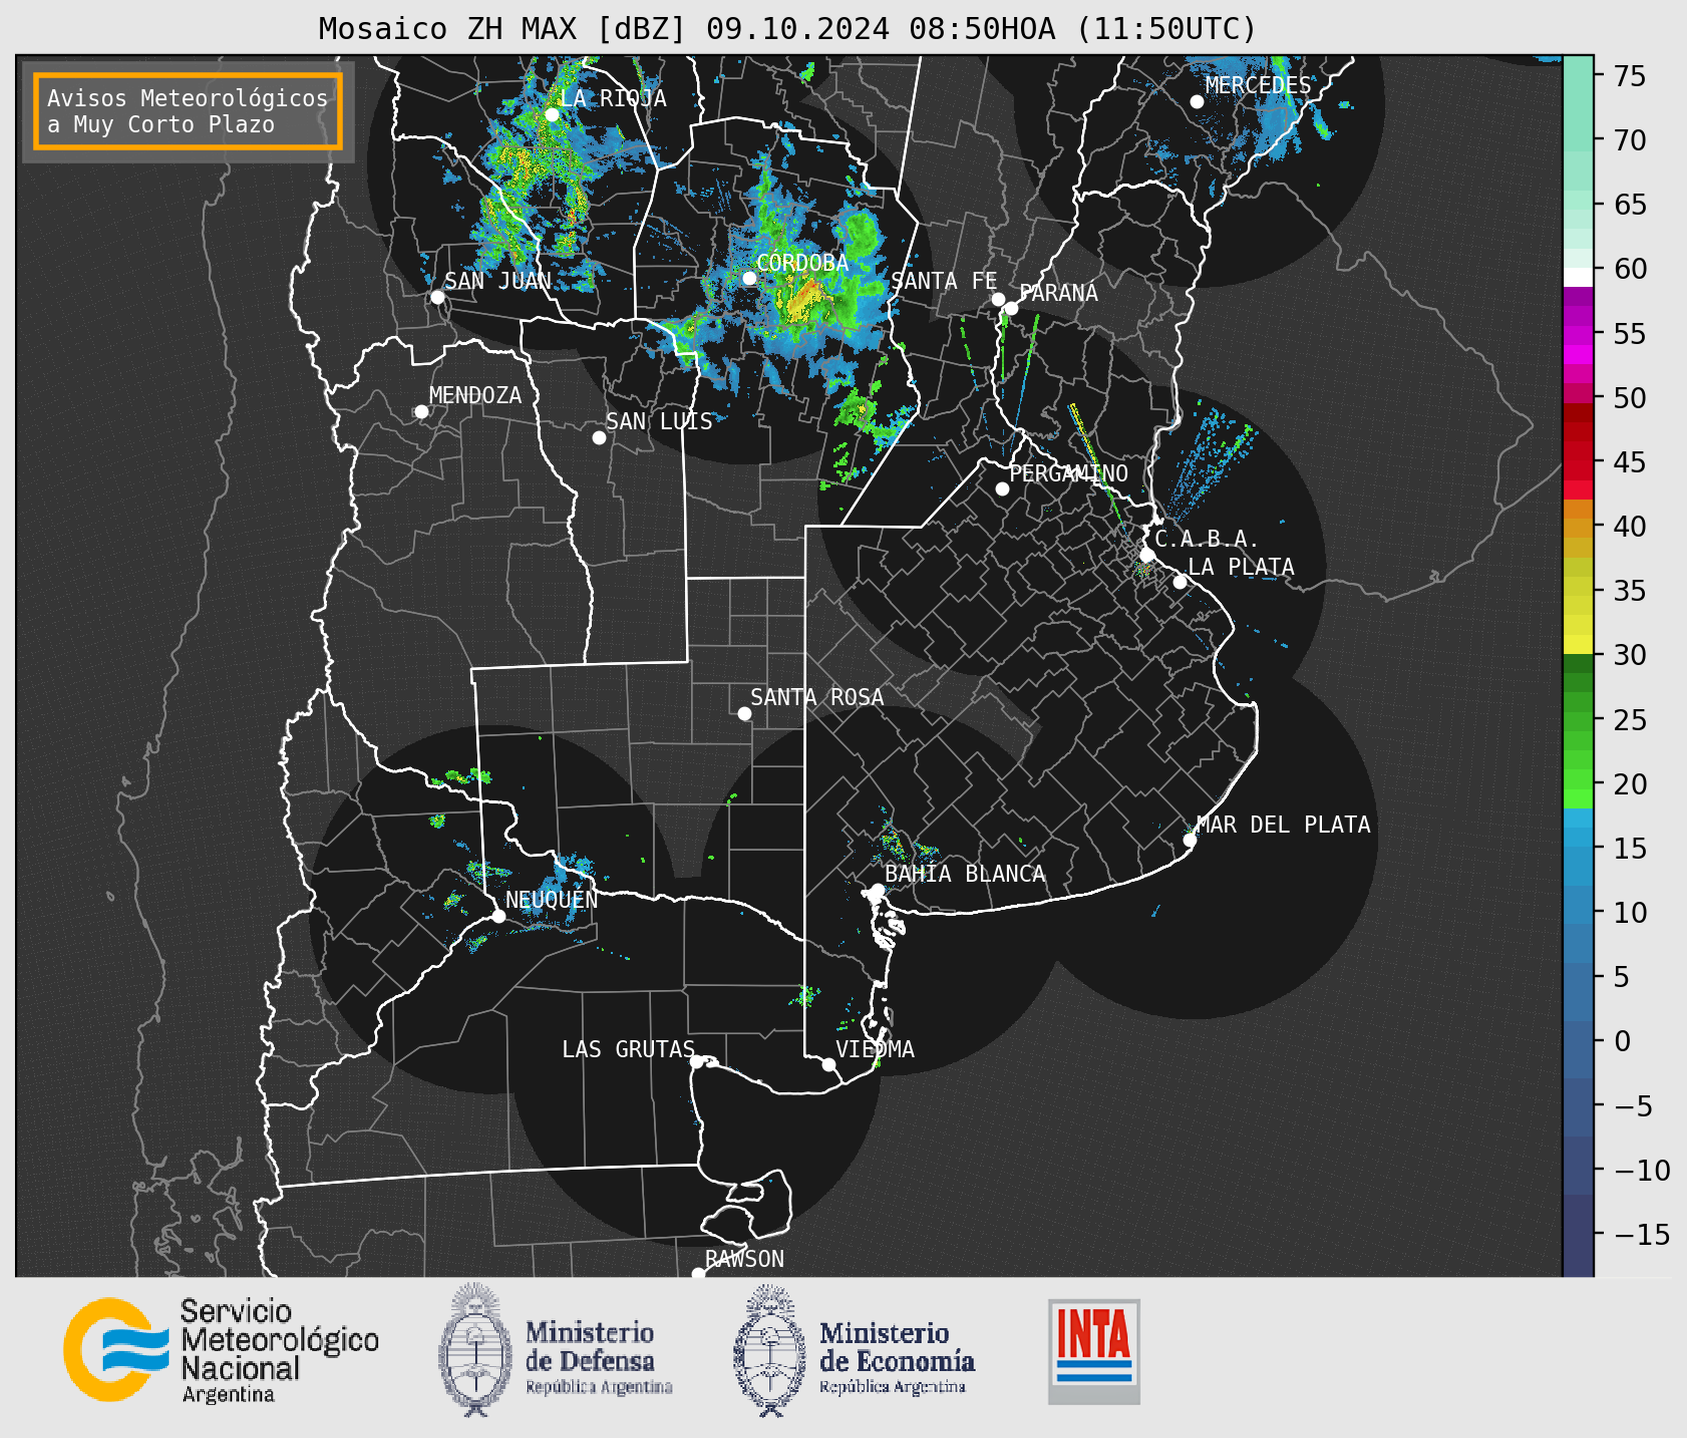Select the La Rioja city marker
Viewport: 1687px width, 1438px height.
point(552,115)
